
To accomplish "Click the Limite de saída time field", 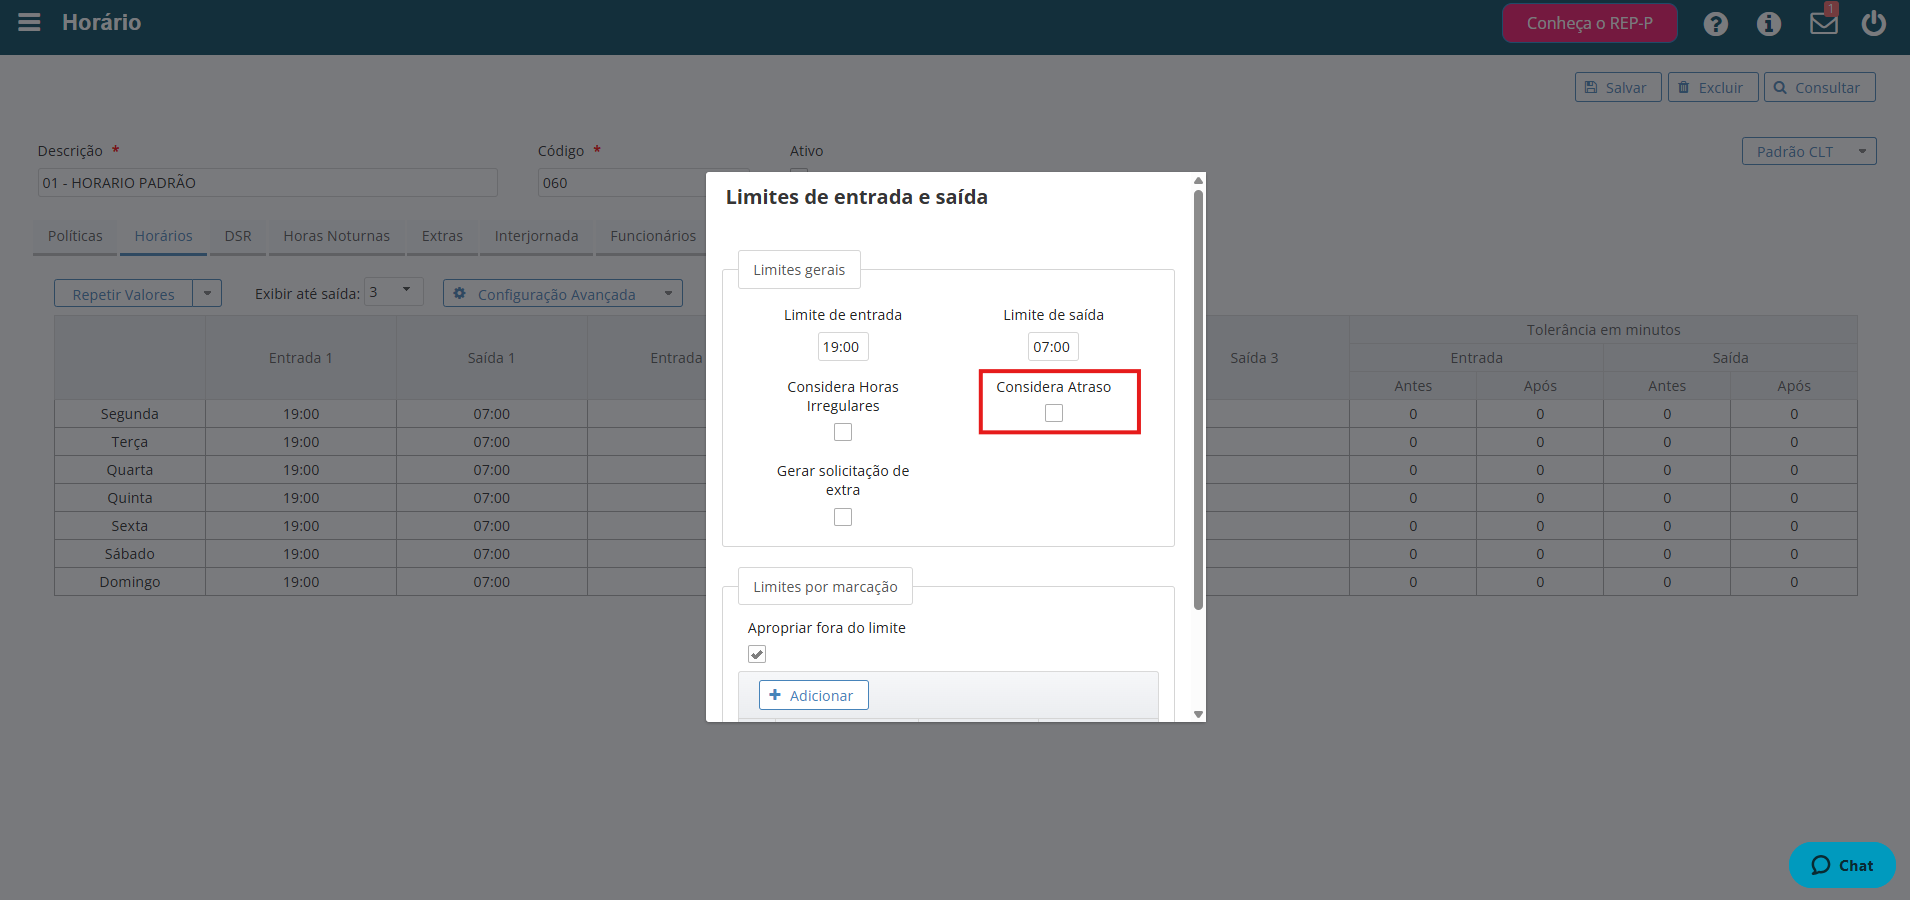I will tap(1053, 347).
